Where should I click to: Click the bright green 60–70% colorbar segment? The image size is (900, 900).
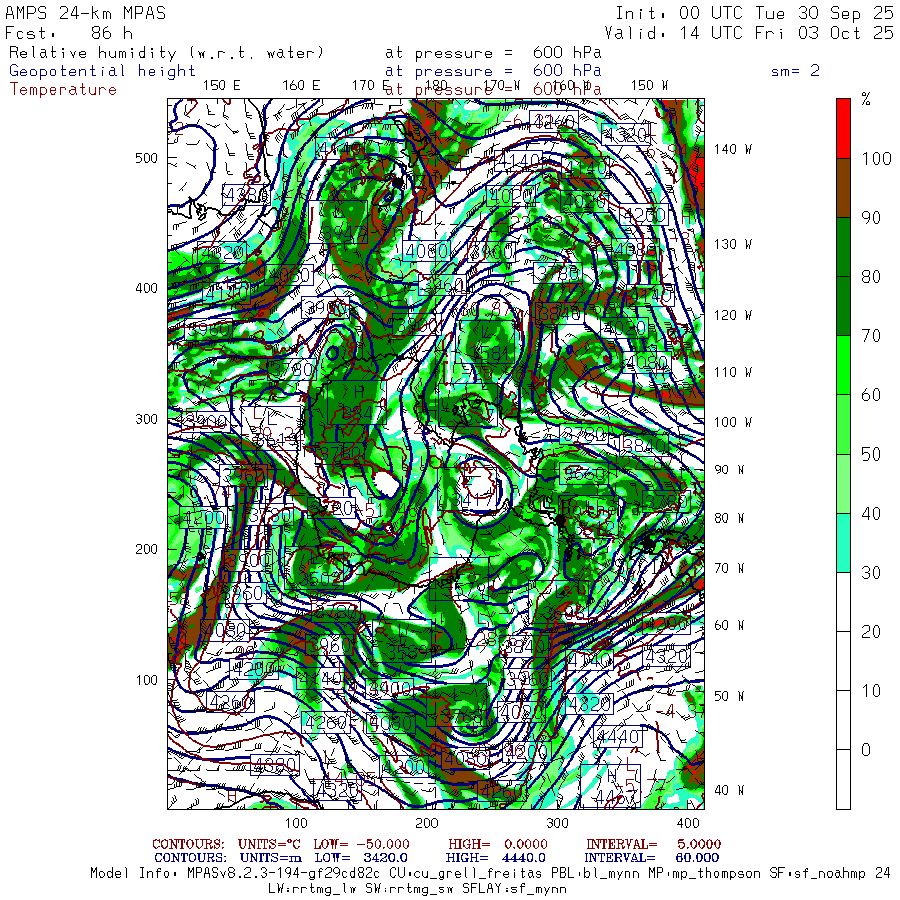843,365
